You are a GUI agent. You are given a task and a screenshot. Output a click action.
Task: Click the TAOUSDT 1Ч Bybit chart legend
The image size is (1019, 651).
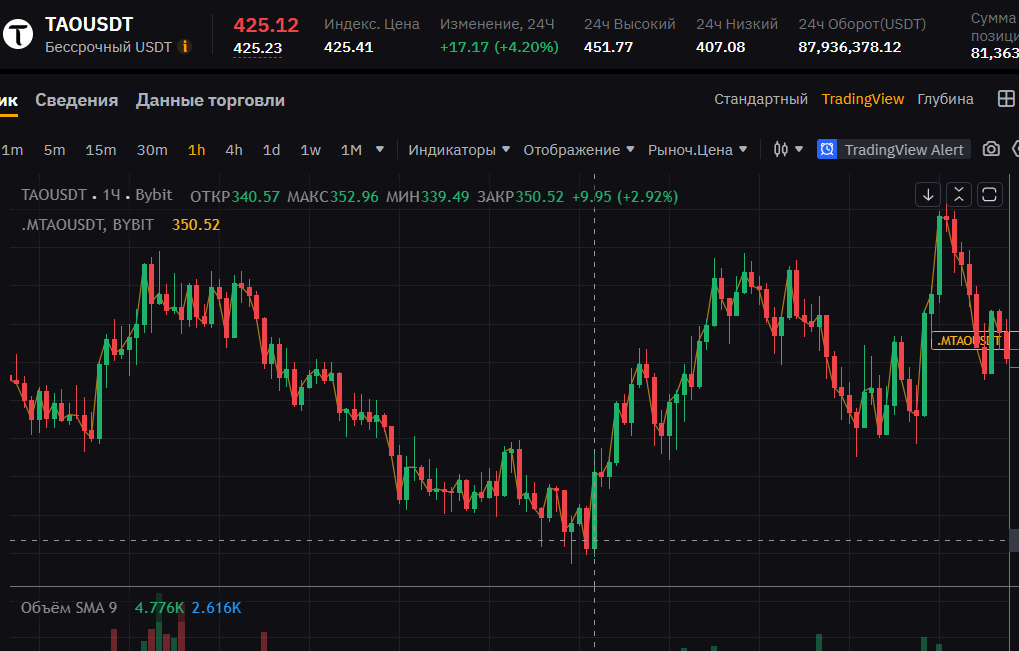[x=97, y=195]
